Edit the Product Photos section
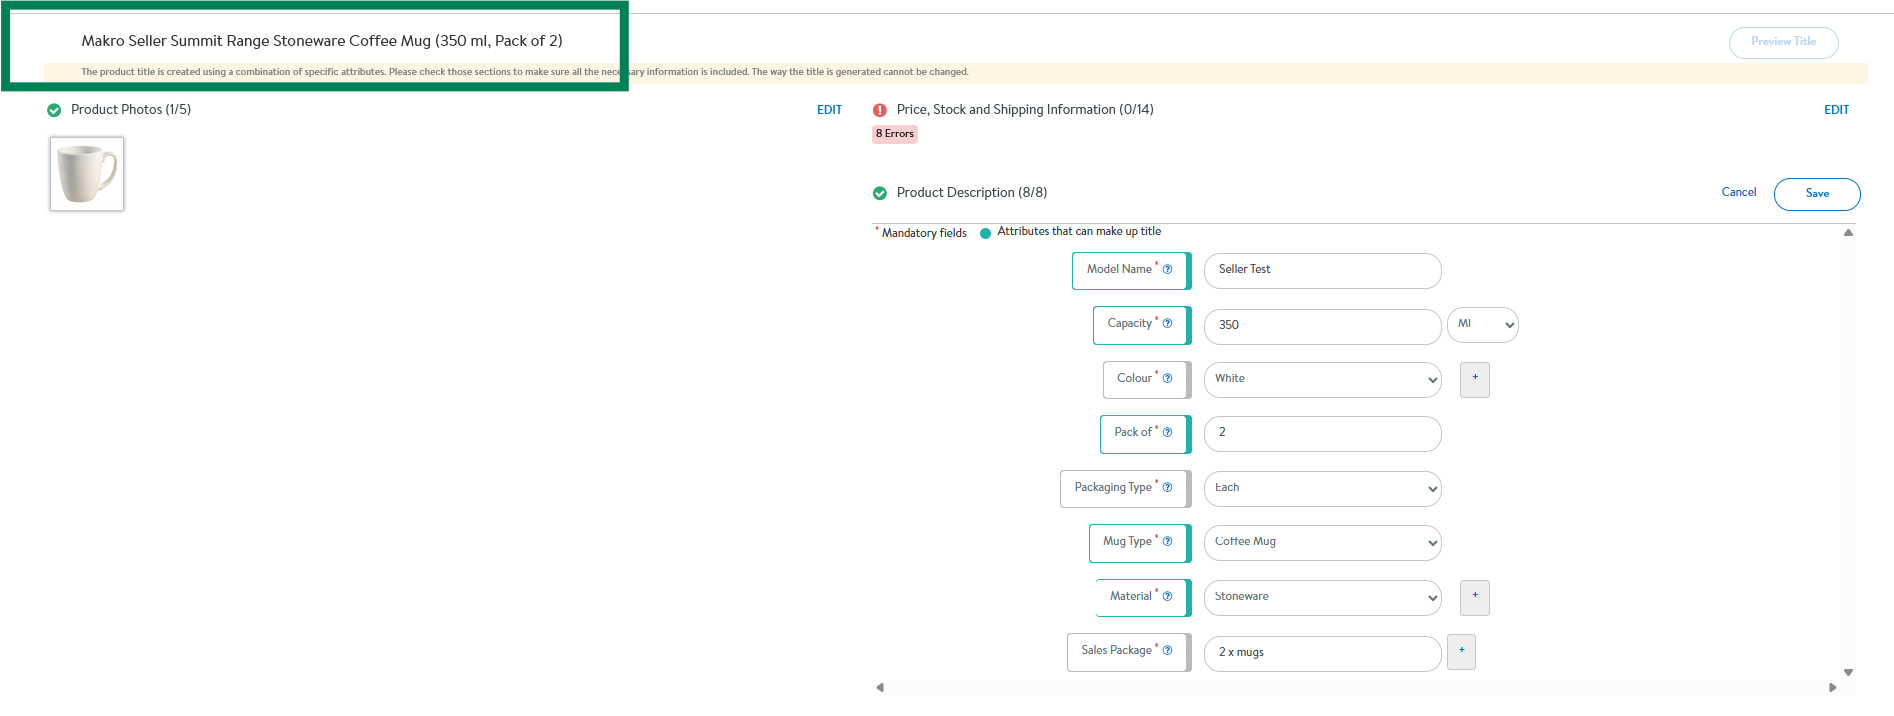This screenshot has width=1894, height=716. point(829,110)
